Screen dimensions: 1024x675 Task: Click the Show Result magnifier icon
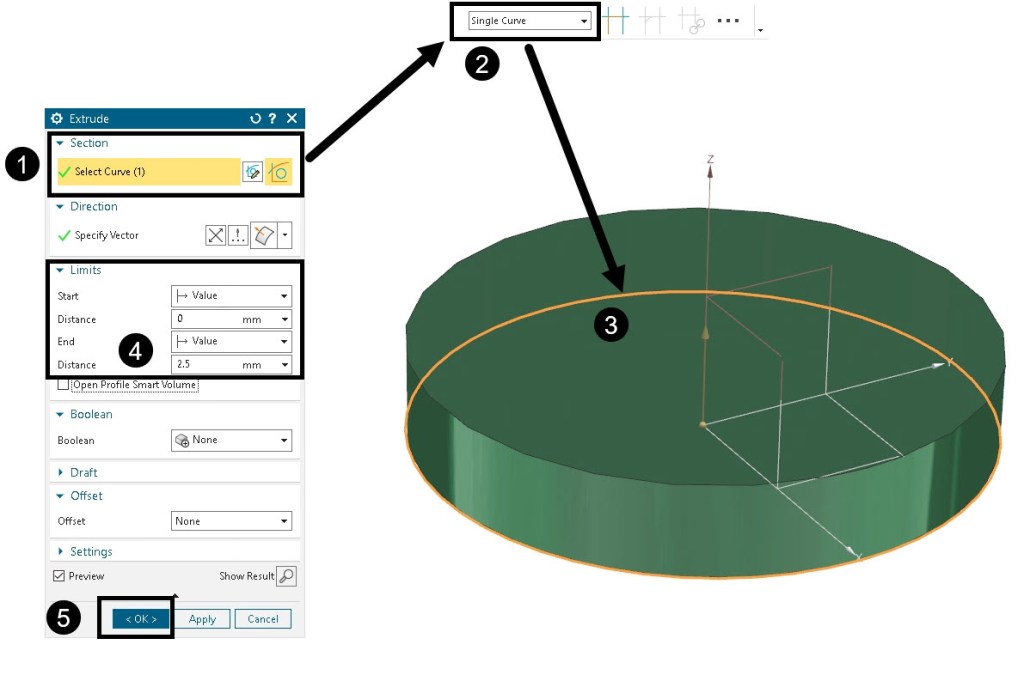(287, 576)
